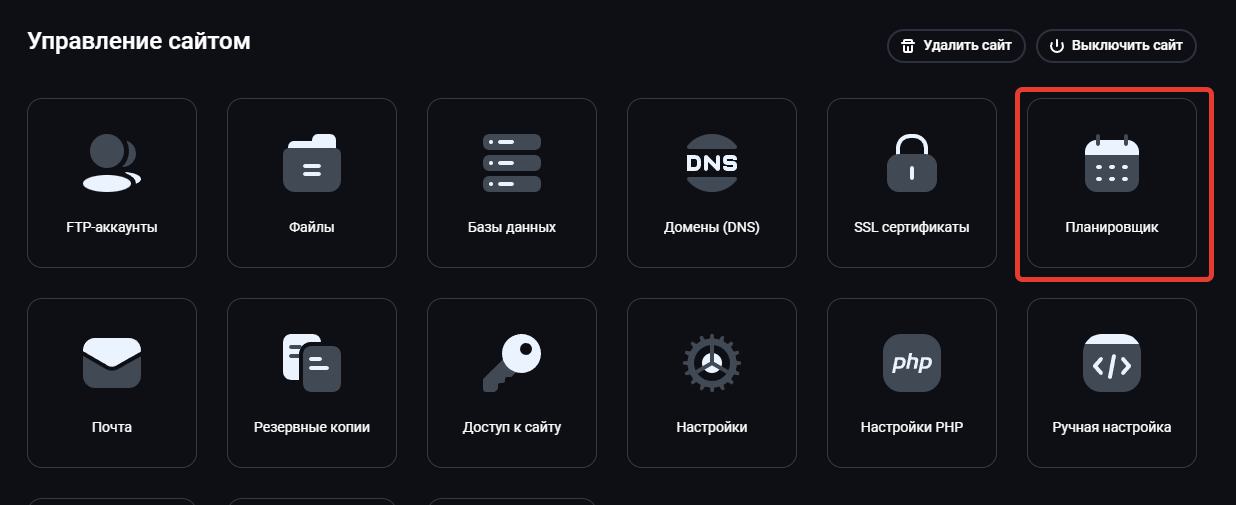1236x505 pixels.
Task: Select the Планировщик label text
Action: click(x=1112, y=227)
